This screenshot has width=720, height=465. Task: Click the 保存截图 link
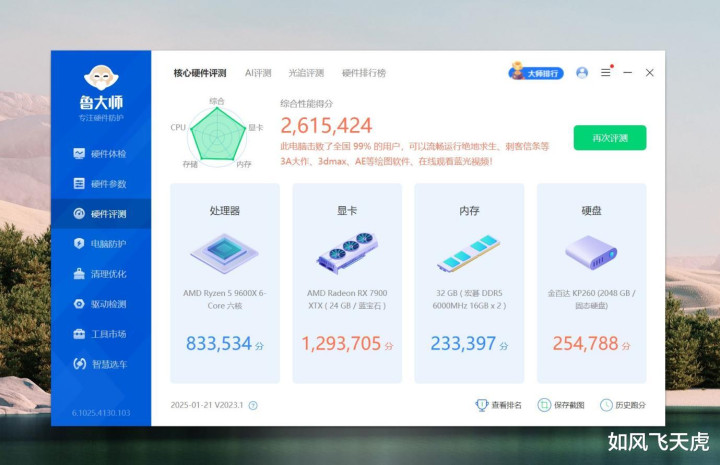(569, 405)
